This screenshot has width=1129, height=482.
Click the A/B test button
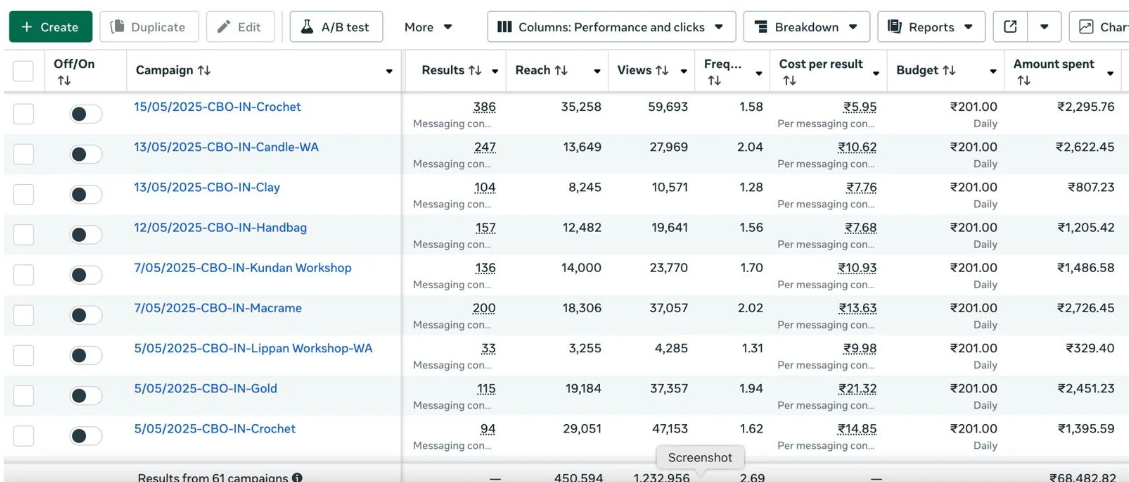coord(336,27)
